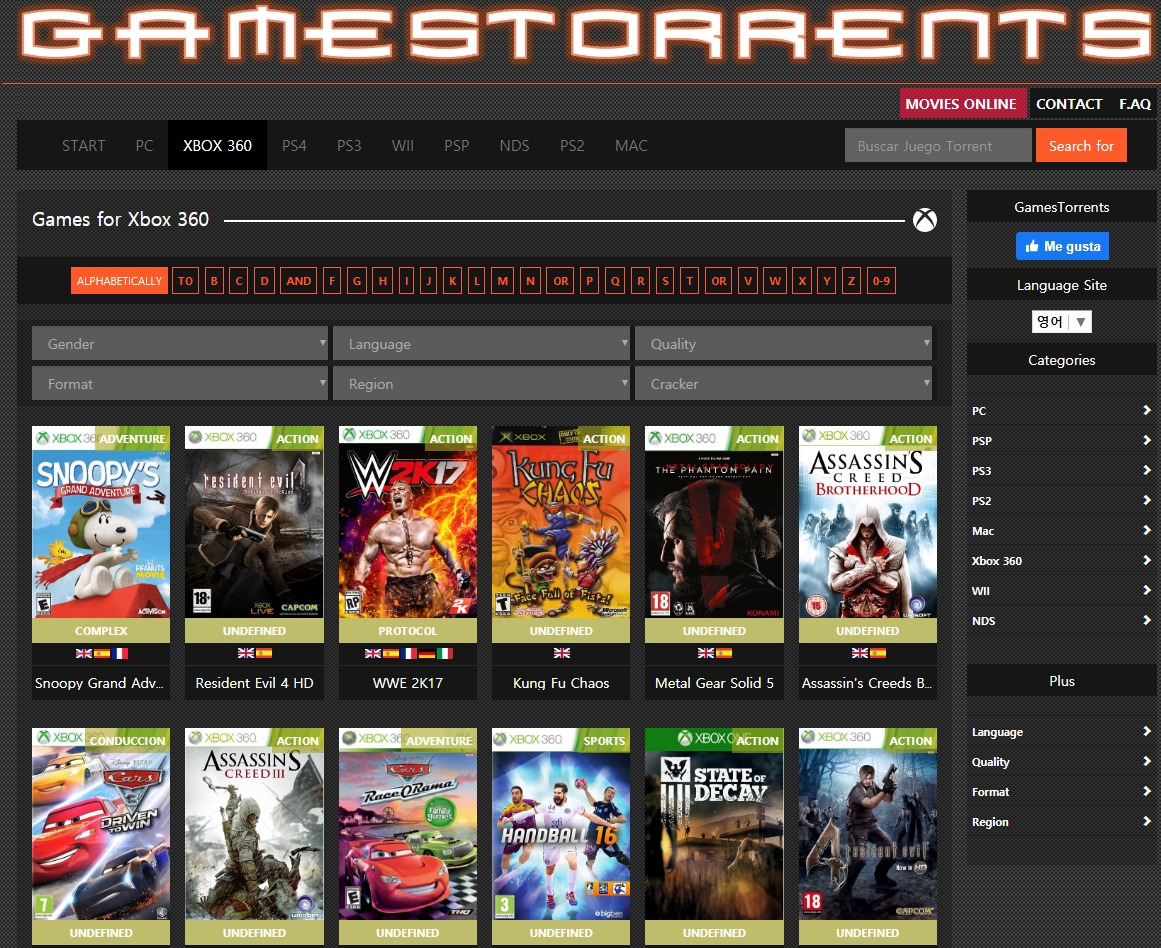Viewport: 1161px width, 948px height.
Task: Open the F.AQ page
Action: [1134, 104]
